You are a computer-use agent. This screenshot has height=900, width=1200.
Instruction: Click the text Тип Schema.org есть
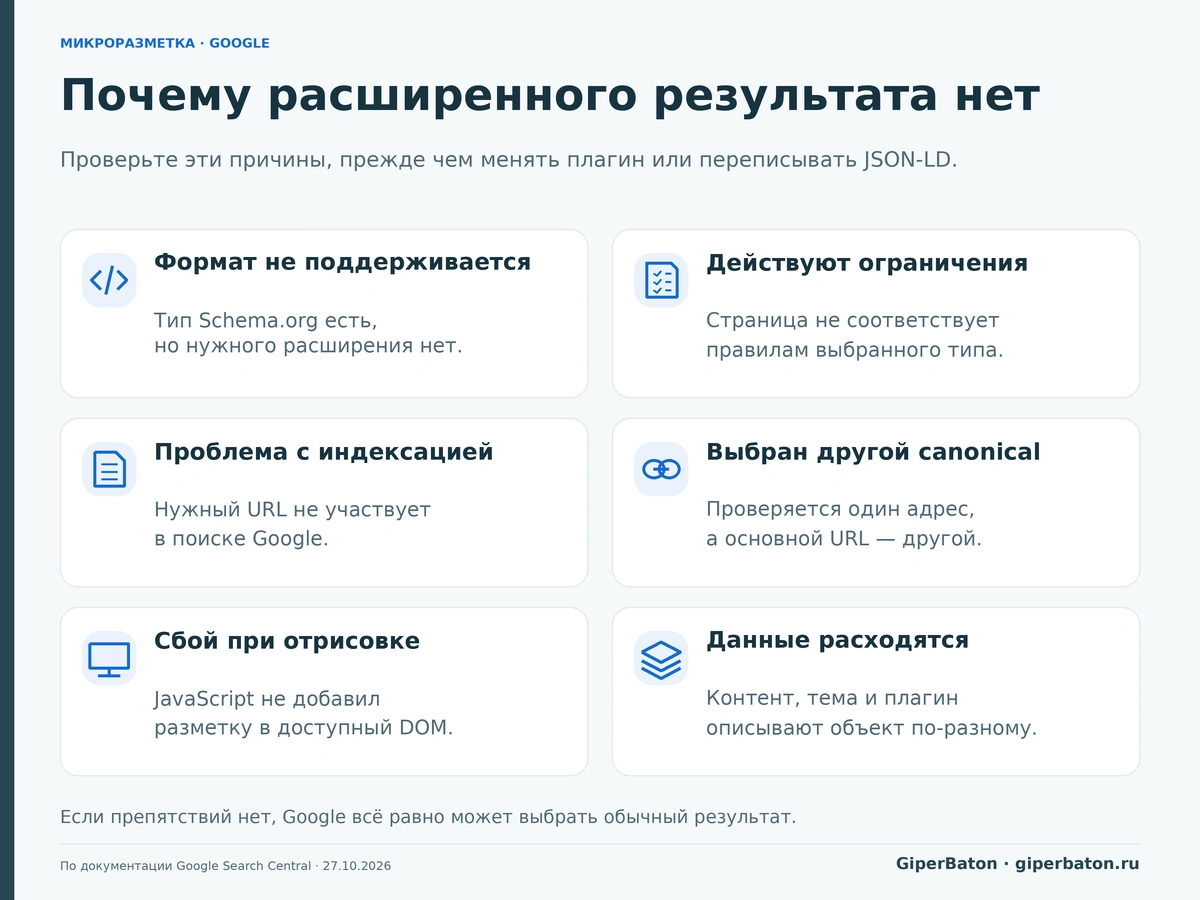point(266,321)
